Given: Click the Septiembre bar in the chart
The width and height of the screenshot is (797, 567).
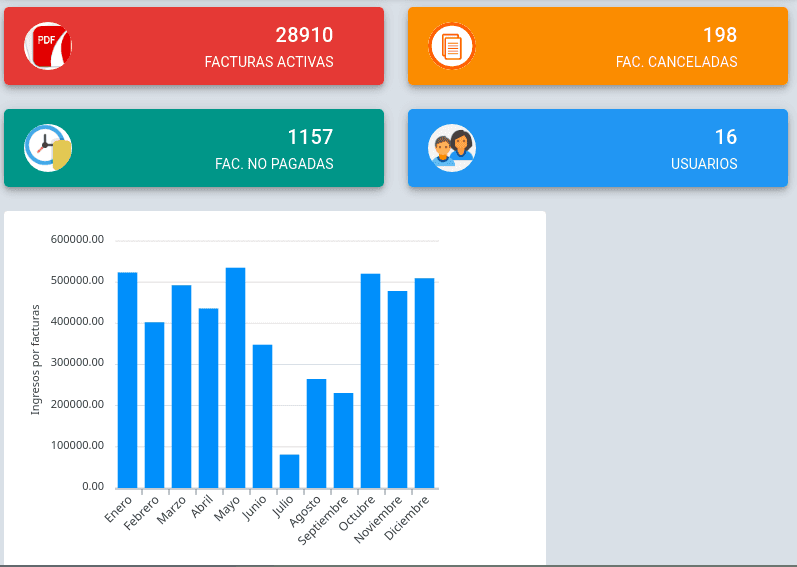Looking at the screenshot, I should [343, 441].
